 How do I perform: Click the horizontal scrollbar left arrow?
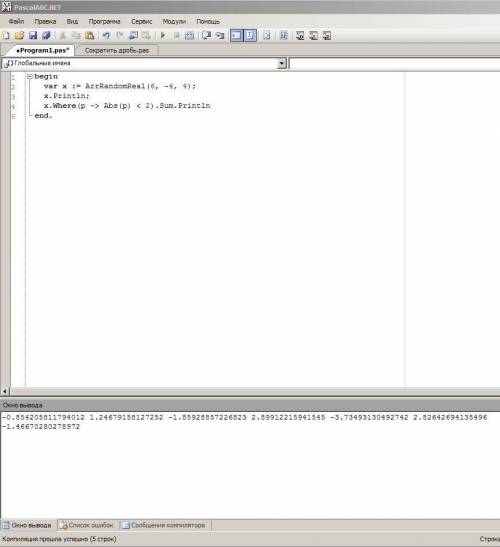tap(5, 391)
